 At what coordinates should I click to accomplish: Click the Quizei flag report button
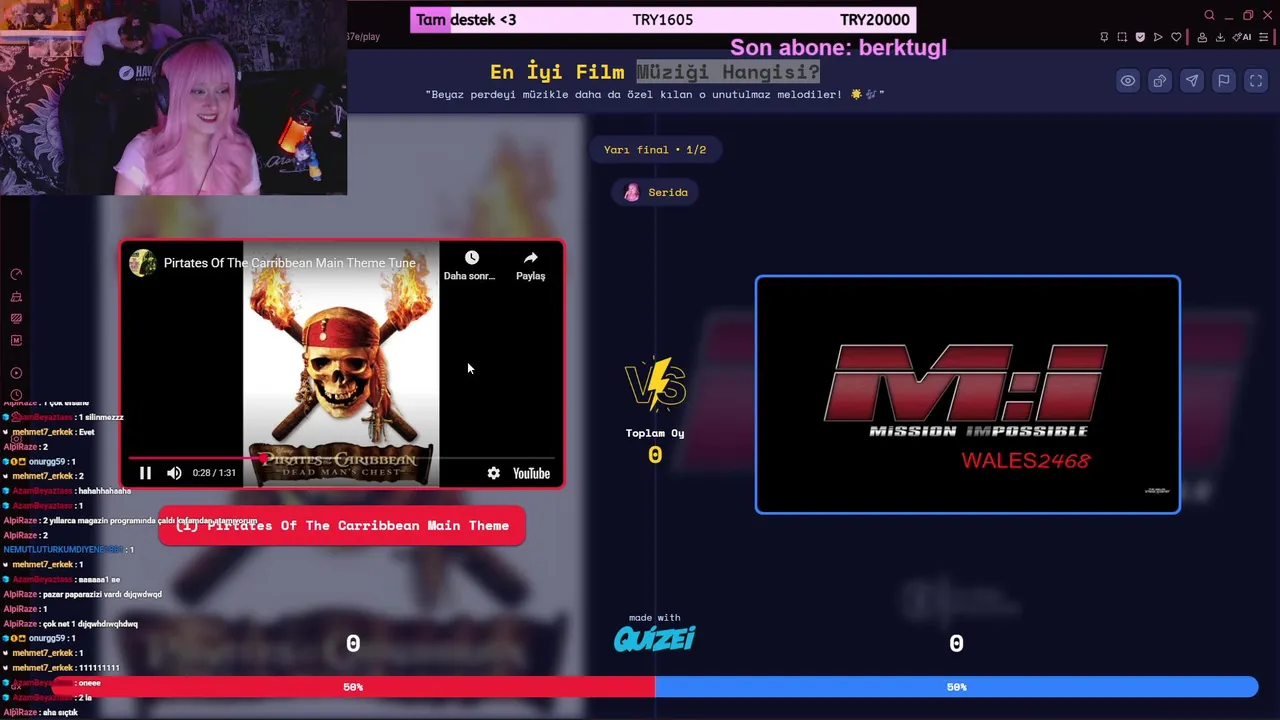(x=1224, y=81)
